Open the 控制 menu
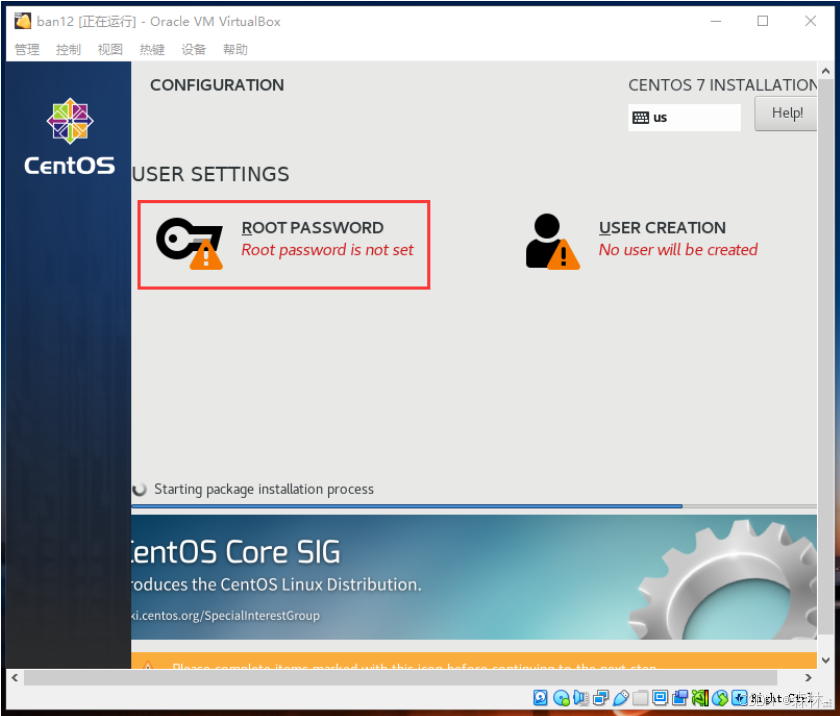Screen dimensions: 840x716 click(68, 49)
